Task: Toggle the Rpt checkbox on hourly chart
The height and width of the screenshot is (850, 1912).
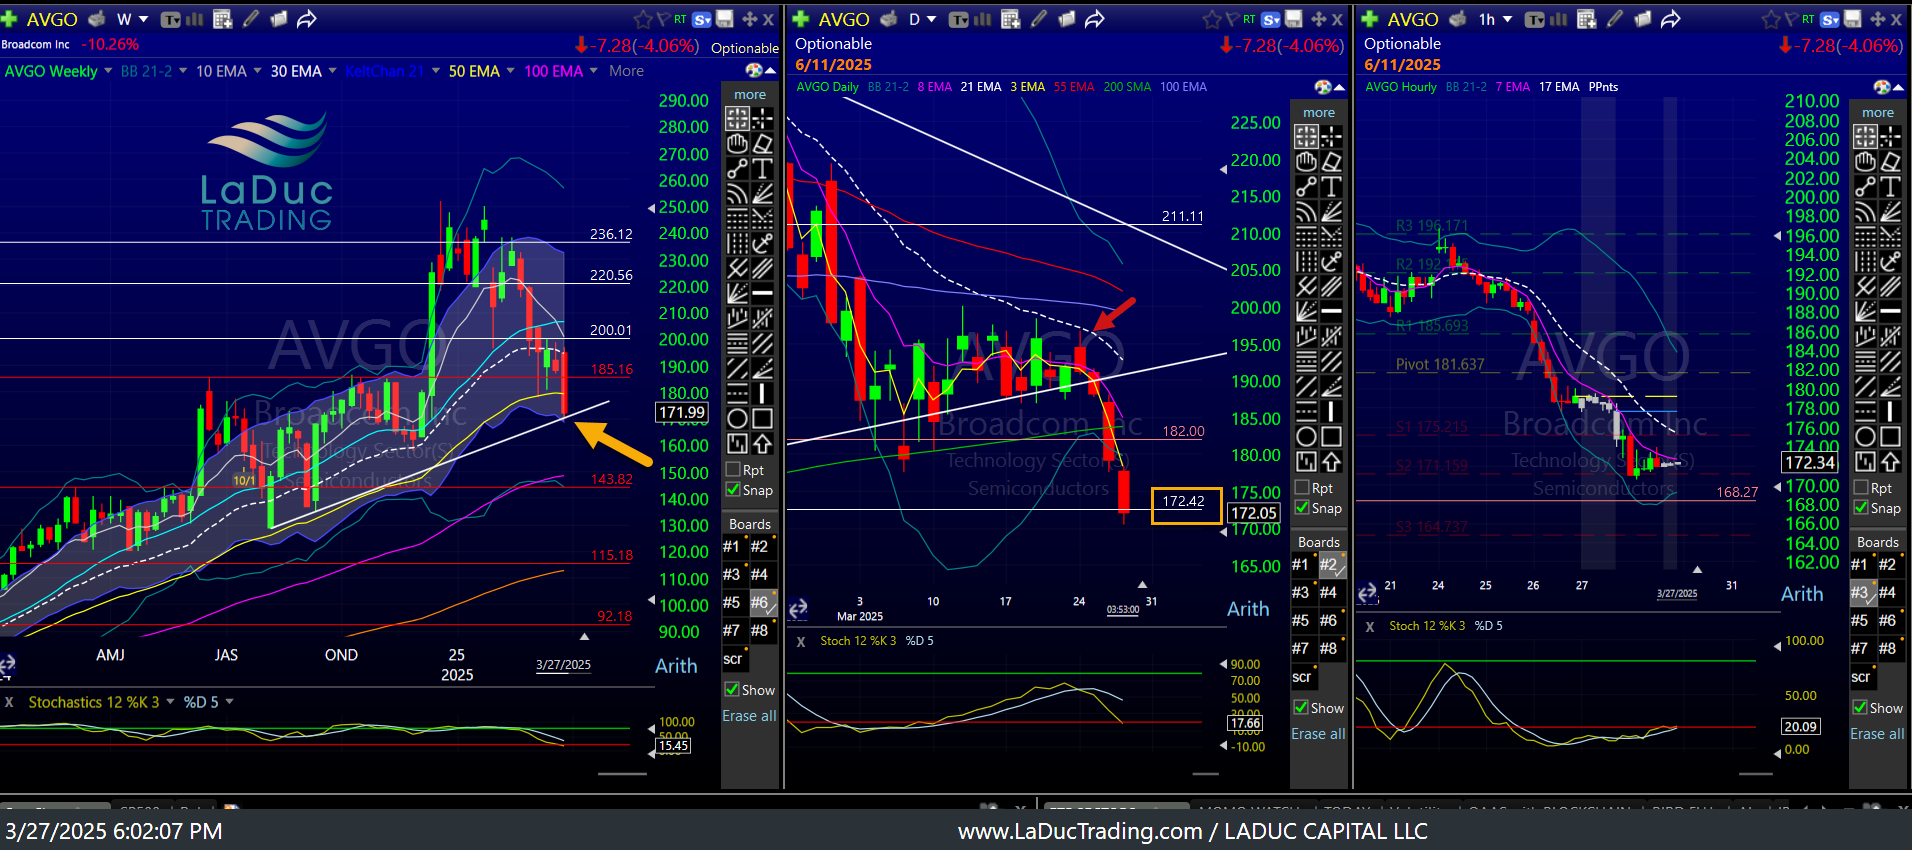Action: (x=1861, y=488)
